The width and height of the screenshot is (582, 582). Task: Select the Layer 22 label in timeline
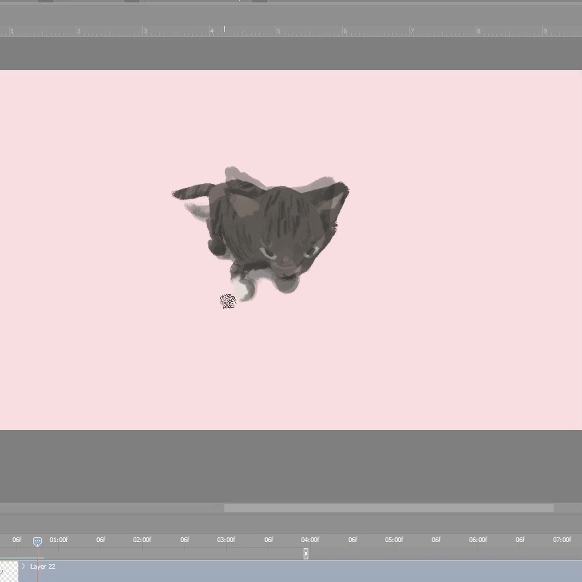[x=43, y=566]
